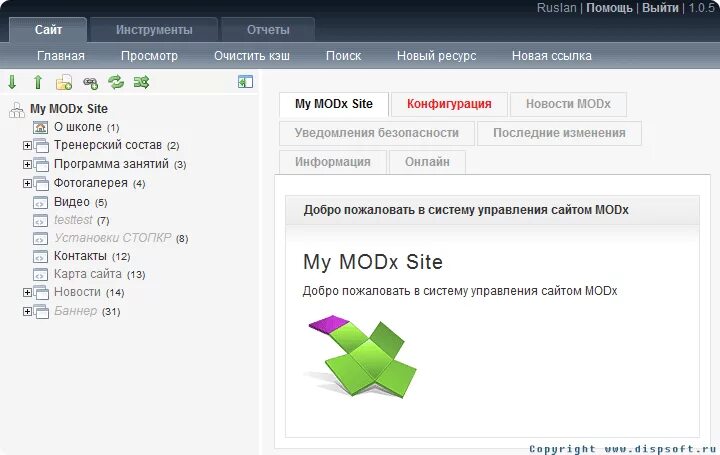Select Установки СТОПКР (8) in the tree
The width and height of the screenshot is (720, 455).
tap(121, 238)
